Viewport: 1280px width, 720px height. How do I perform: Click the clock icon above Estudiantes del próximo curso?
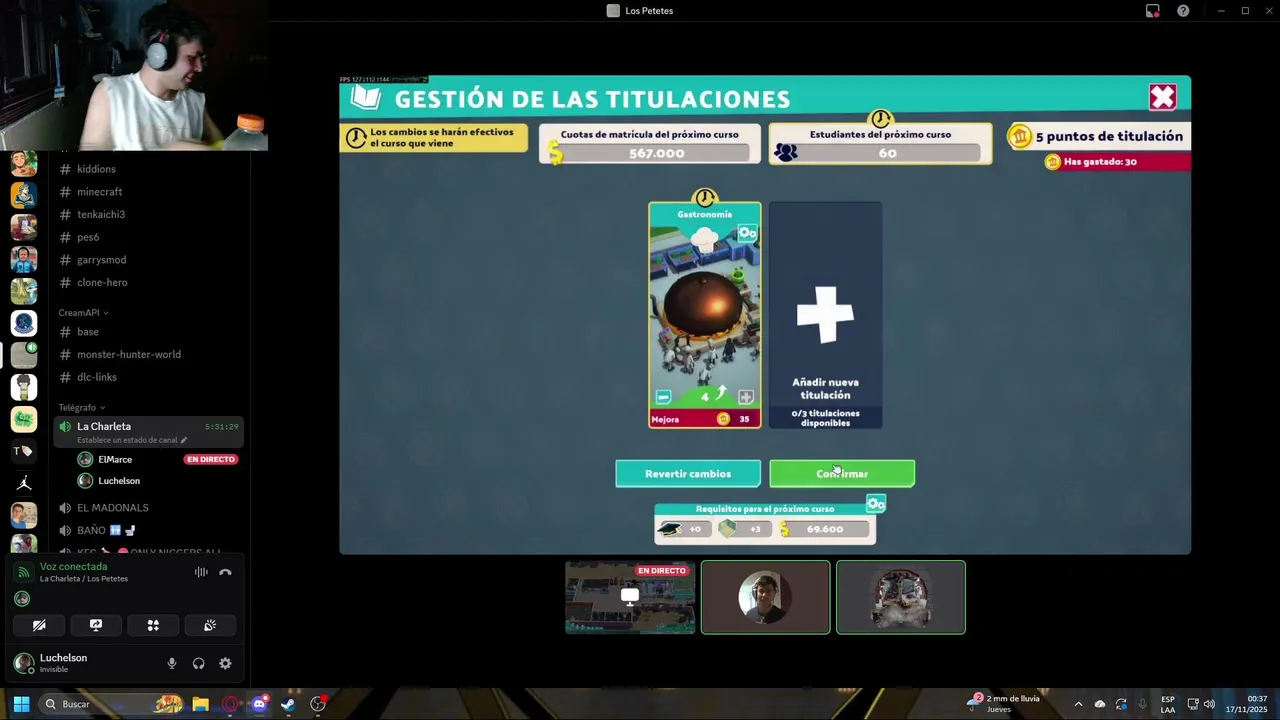[x=880, y=119]
